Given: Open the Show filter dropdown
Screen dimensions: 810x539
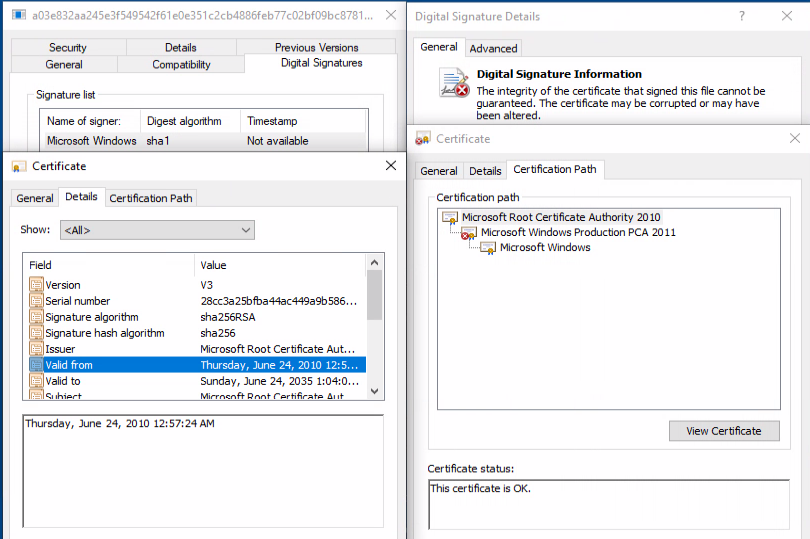Looking at the screenshot, I should 157,230.
